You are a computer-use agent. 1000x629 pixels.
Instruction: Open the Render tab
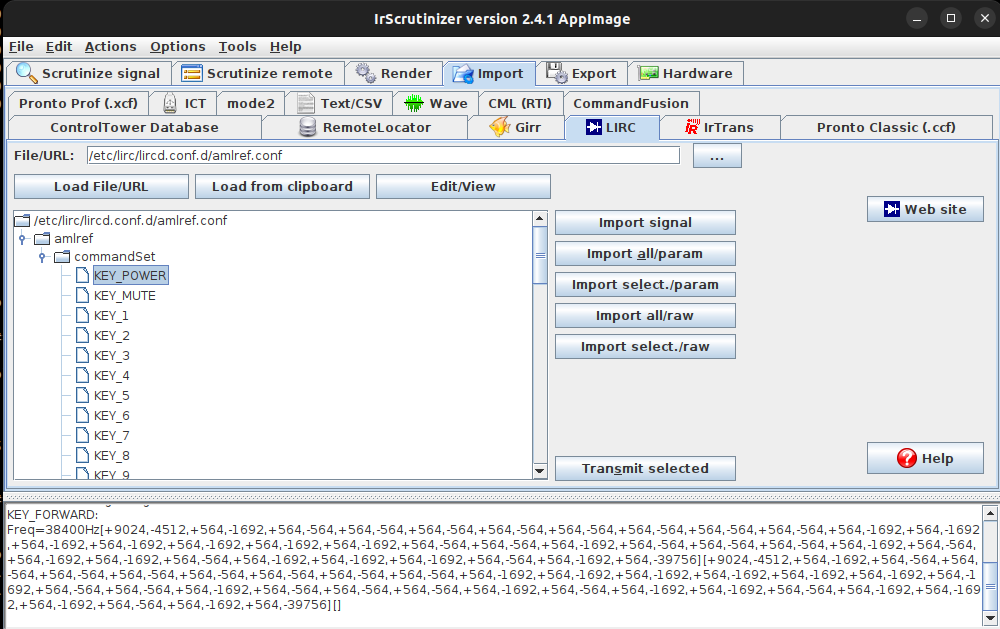(394, 73)
